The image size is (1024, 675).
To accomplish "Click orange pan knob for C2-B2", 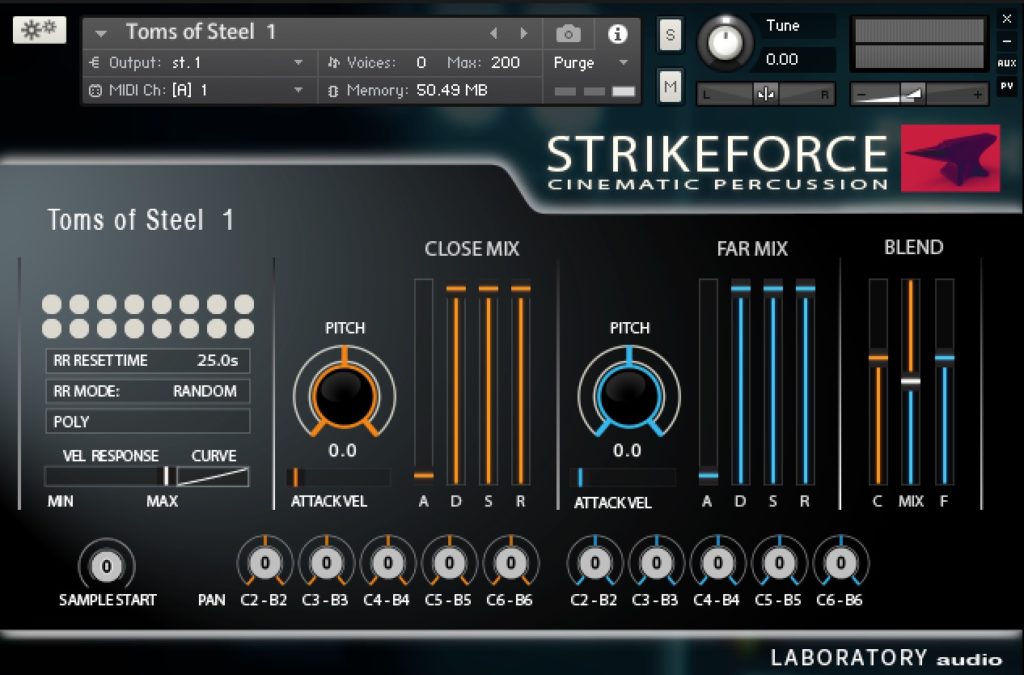I will (264, 563).
